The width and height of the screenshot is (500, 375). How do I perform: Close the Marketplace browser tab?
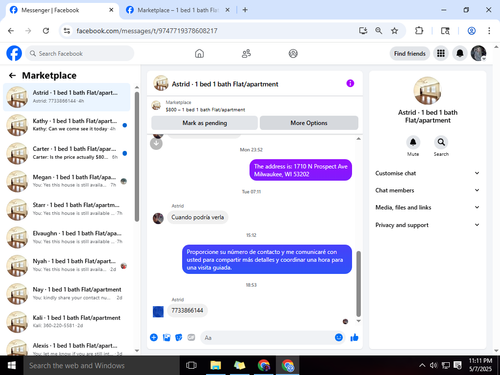tap(227, 10)
